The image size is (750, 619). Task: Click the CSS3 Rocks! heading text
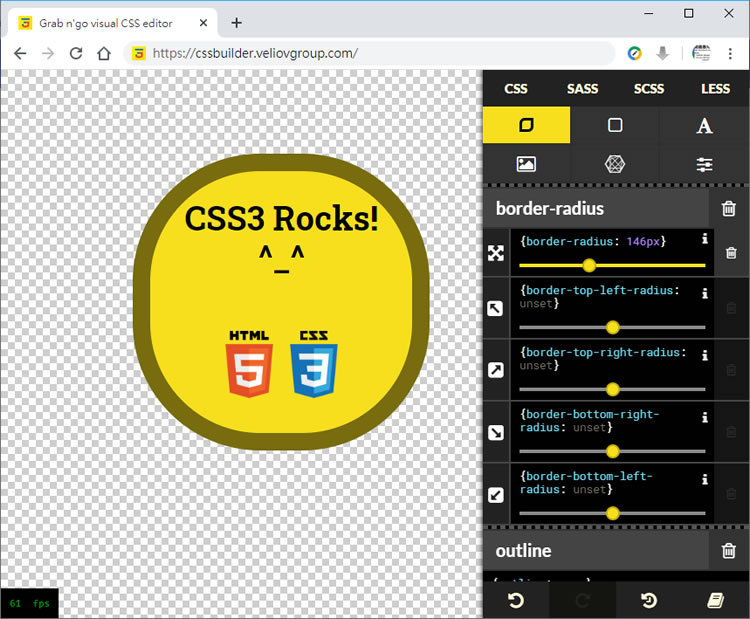click(281, 218)
